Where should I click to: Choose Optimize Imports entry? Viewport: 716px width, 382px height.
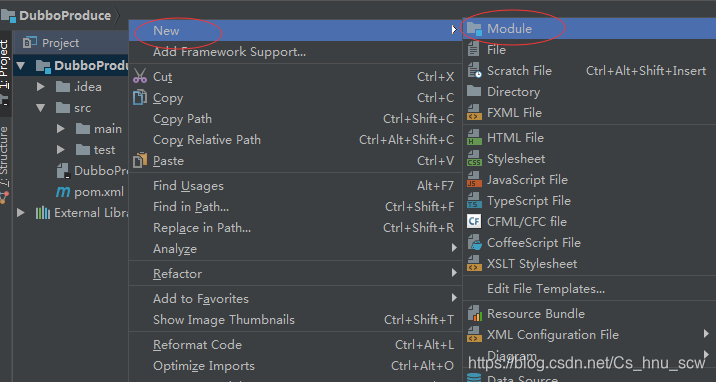(295, 366)
